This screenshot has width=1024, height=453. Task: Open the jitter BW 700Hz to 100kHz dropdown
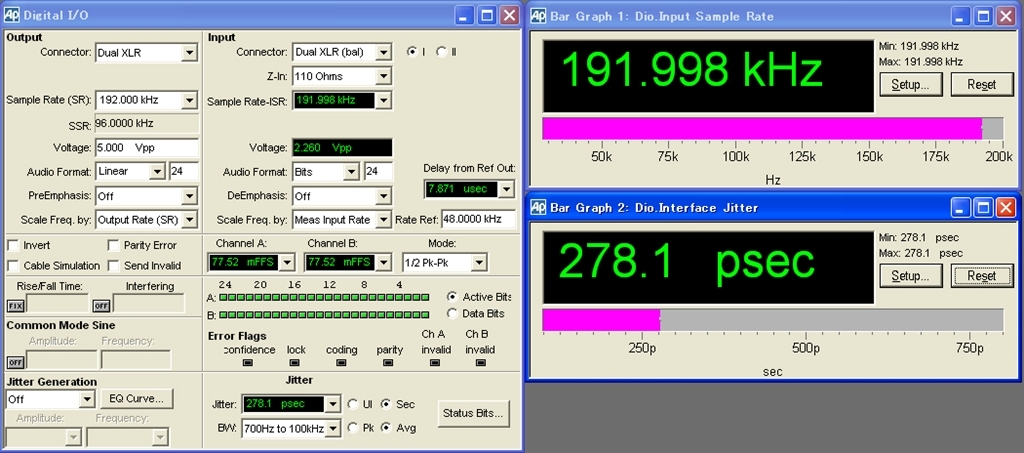tap(332, 428)
